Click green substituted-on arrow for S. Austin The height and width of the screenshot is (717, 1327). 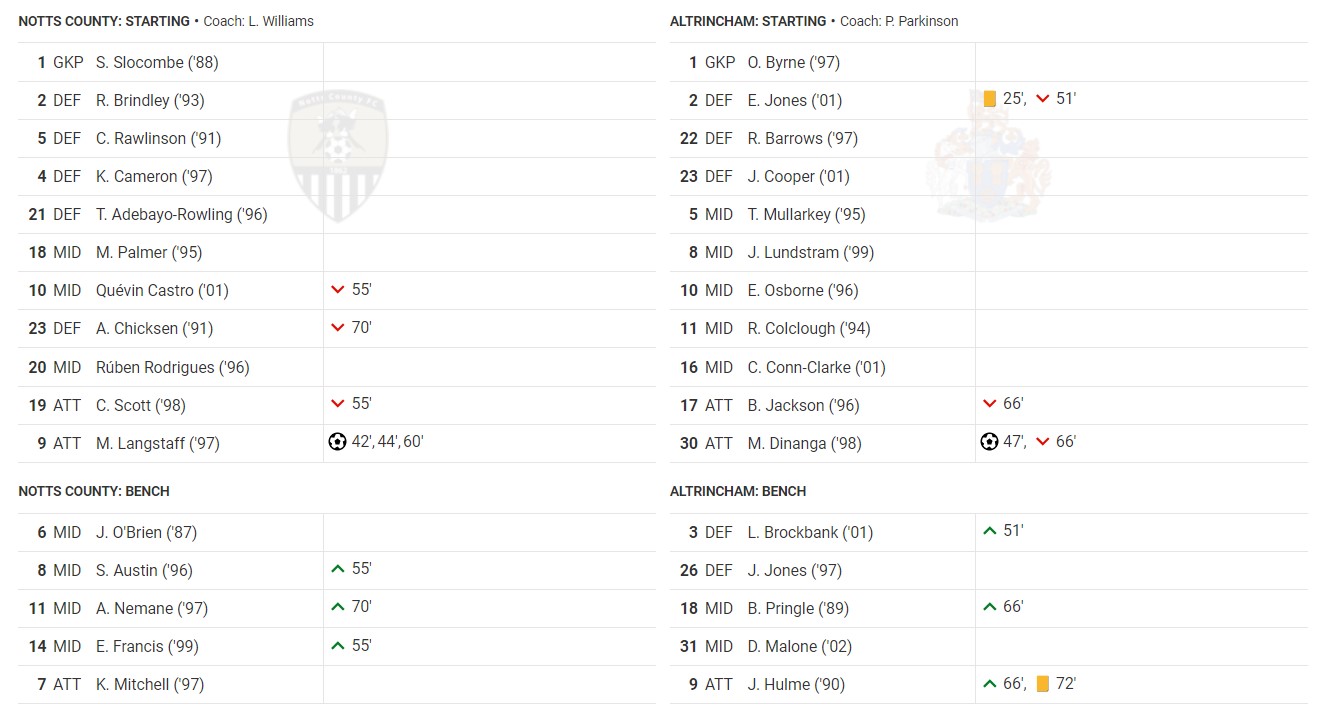(338, 569)
